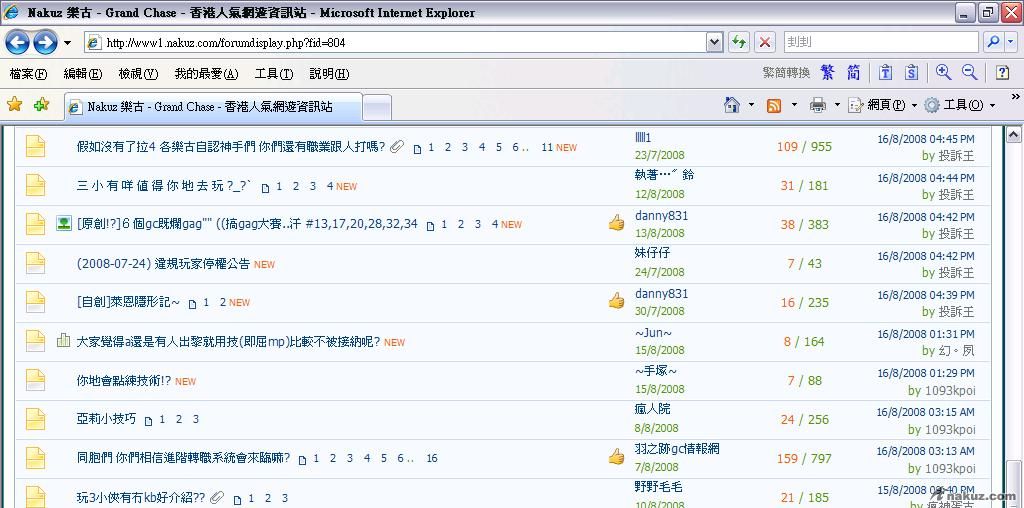
Task: Click the Zoom in magnifier icon
Action: tap(943, 73)
